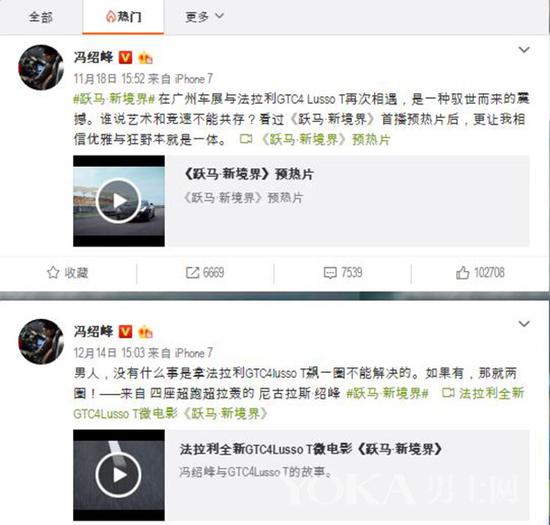The height and width of the screenshot is (525, 550).
Task: Click the membership crown icon on first post
Action: 145,58
